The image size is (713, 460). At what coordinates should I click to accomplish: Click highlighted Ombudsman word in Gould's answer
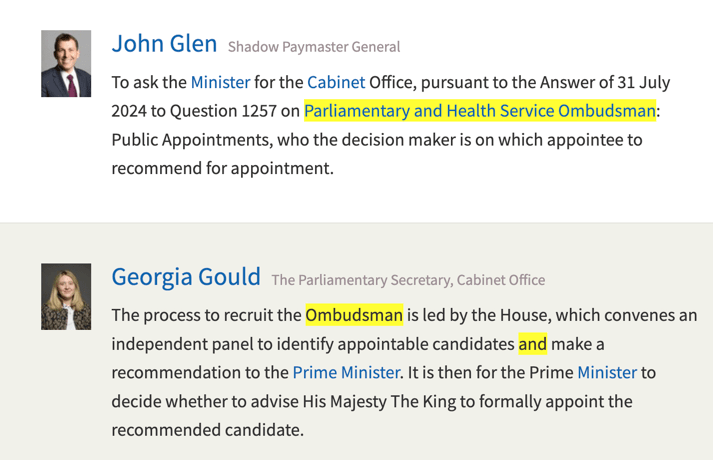[x=354, y=315]
